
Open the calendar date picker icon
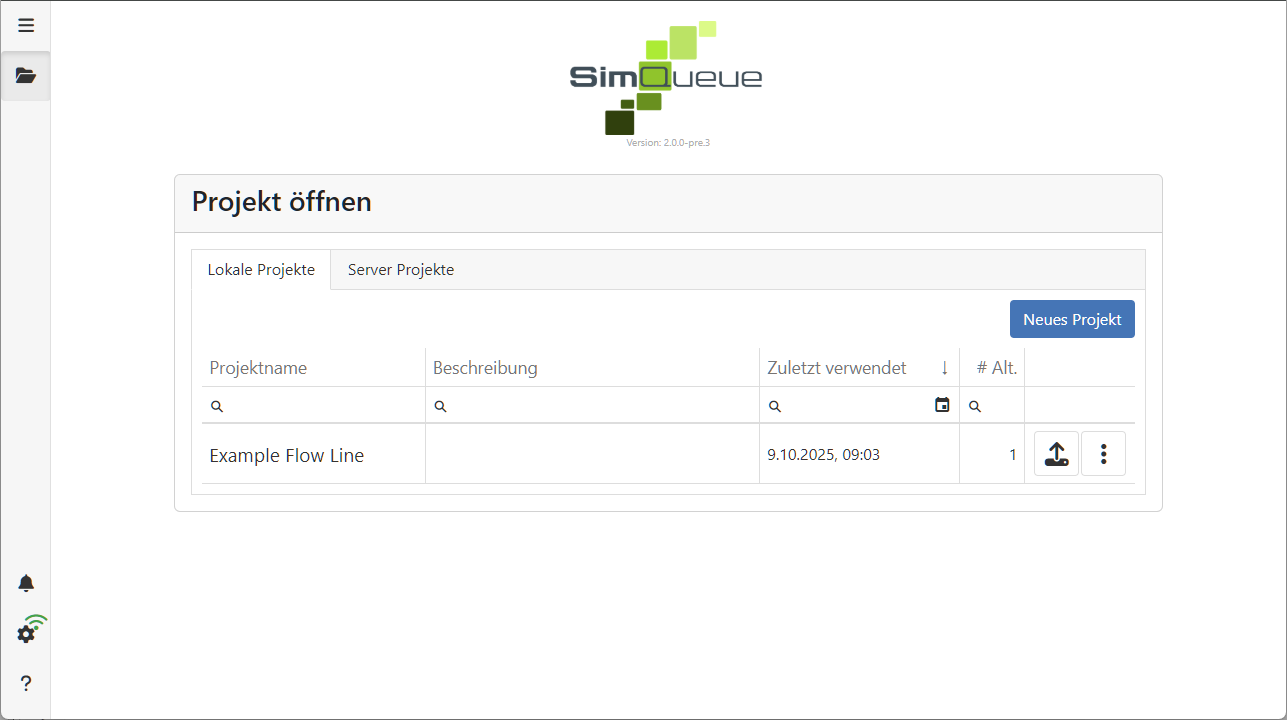tap(942, 405)
